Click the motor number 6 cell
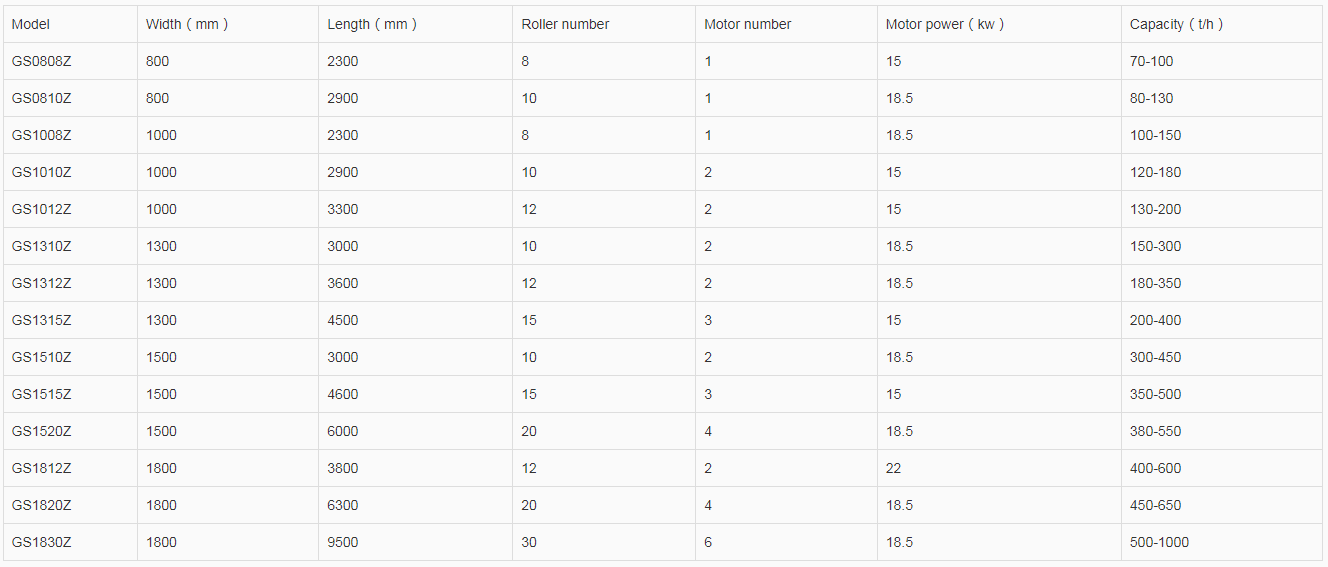1328x567 pixels. click(x=708, y=542)
